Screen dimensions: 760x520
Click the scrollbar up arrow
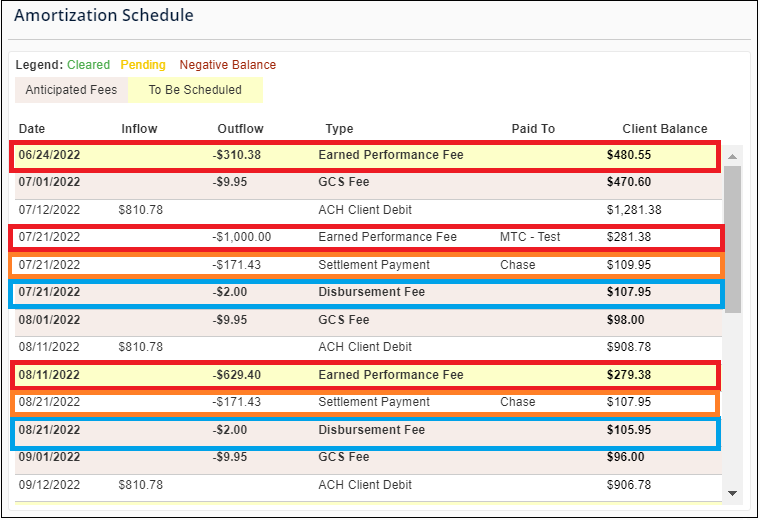(732, 157)
